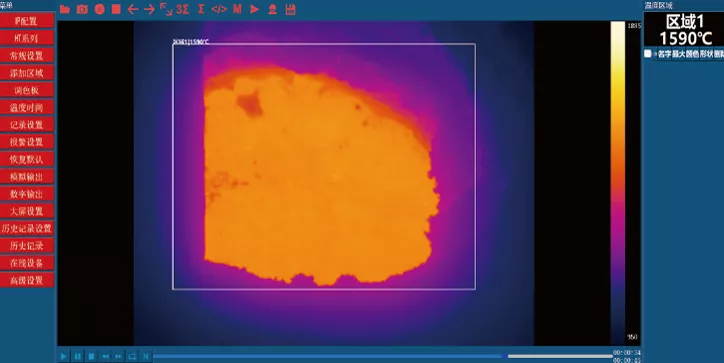Toggle the checkbox in temperature region header

[x=648, y=54]
